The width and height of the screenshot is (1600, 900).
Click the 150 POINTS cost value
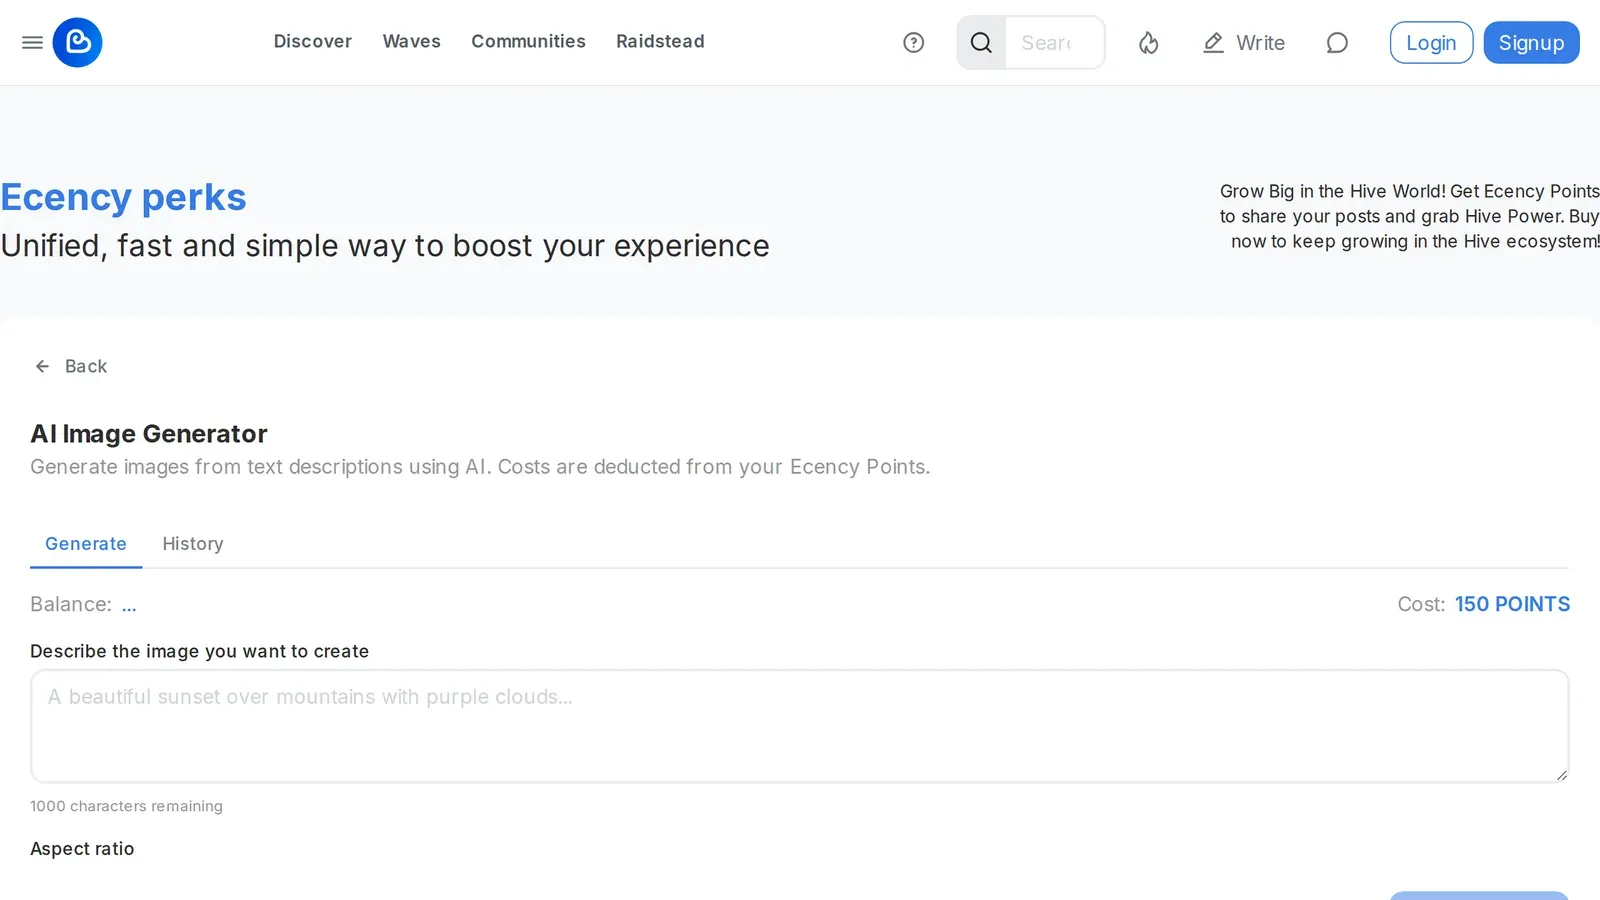[x=1512, y=604]
